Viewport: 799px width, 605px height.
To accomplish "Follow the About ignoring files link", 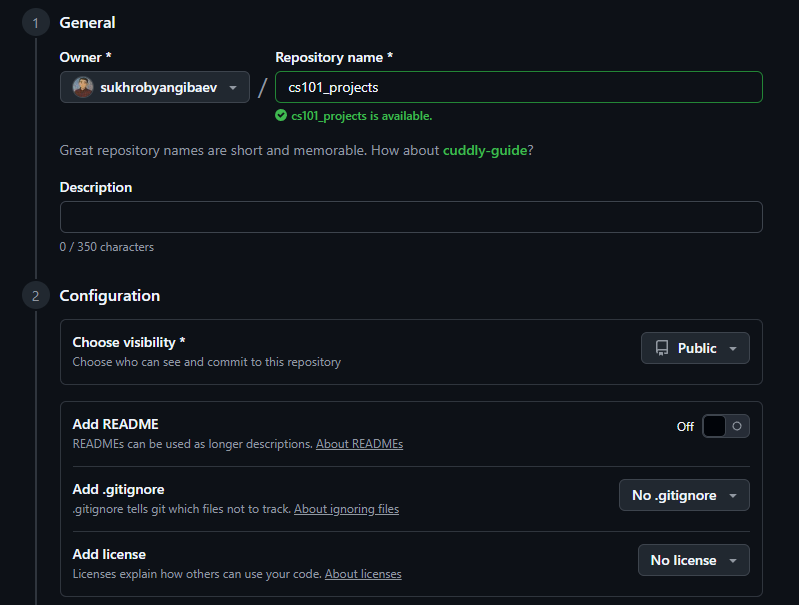I will point(346,509).
